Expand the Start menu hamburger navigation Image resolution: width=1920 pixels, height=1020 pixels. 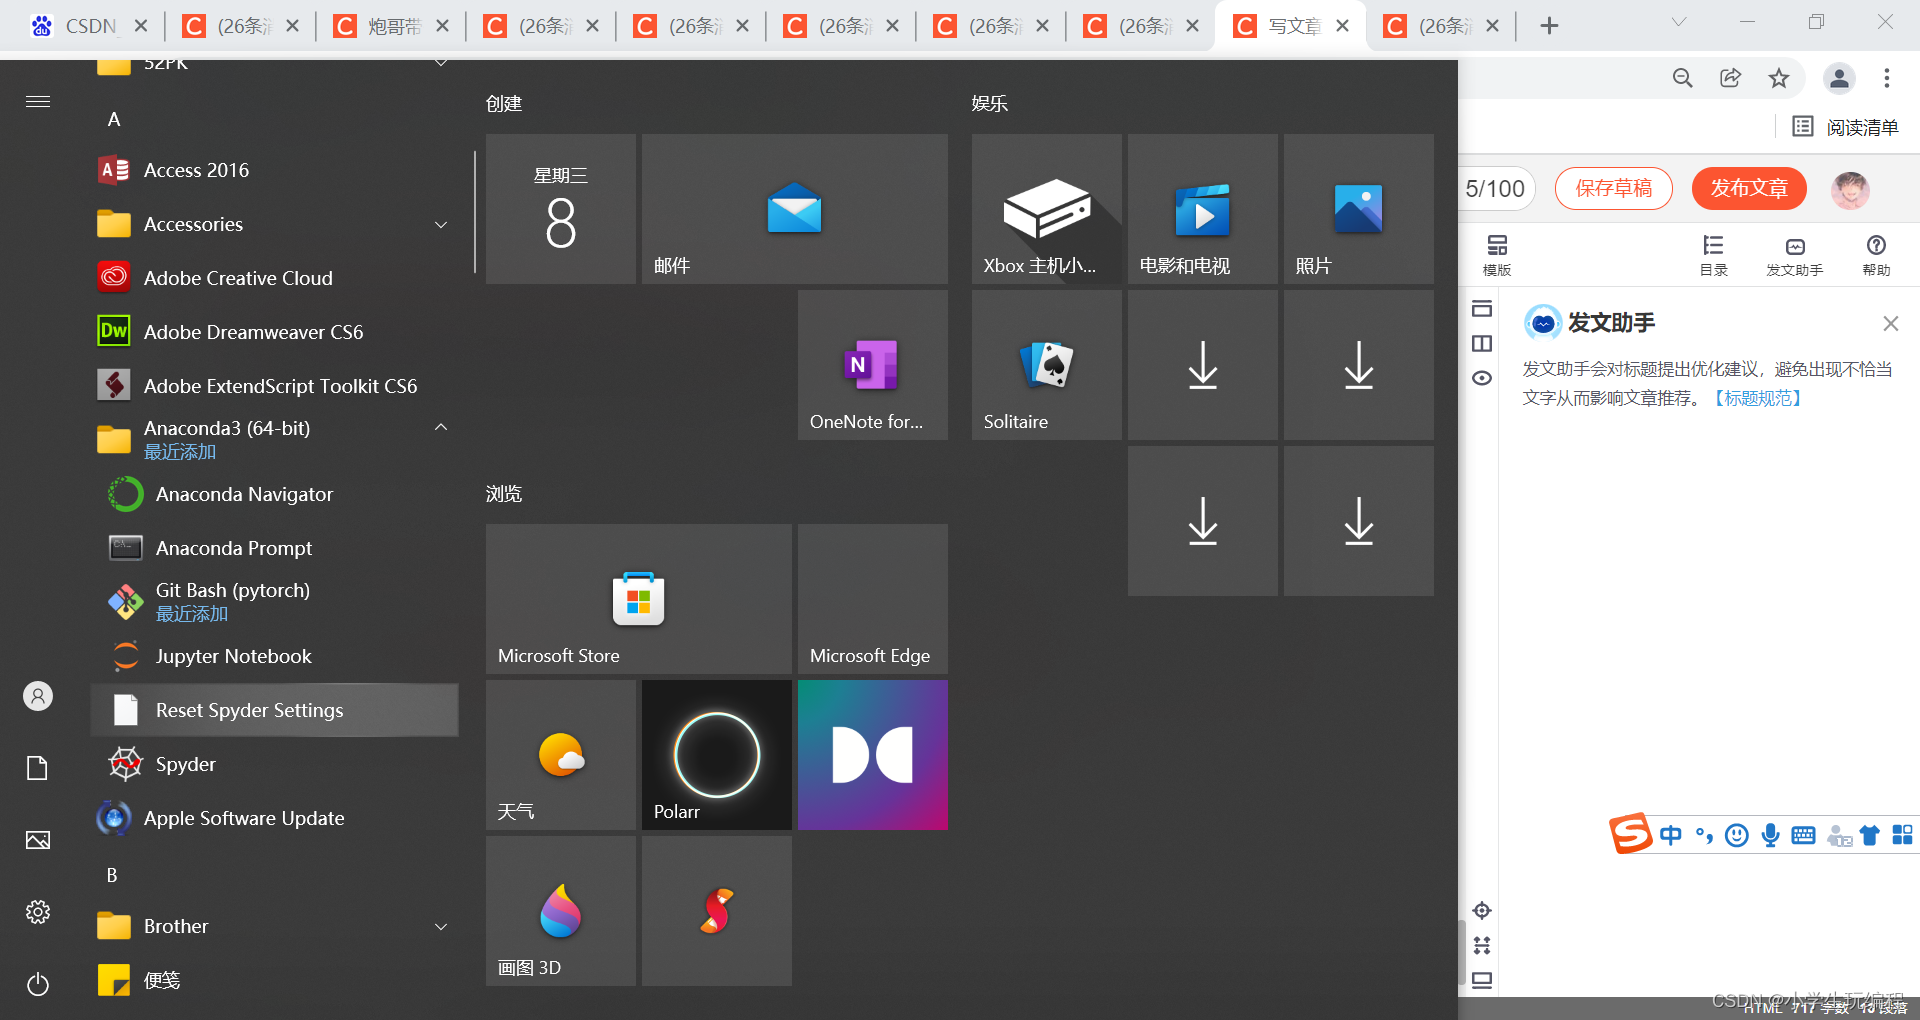[38, 102]
